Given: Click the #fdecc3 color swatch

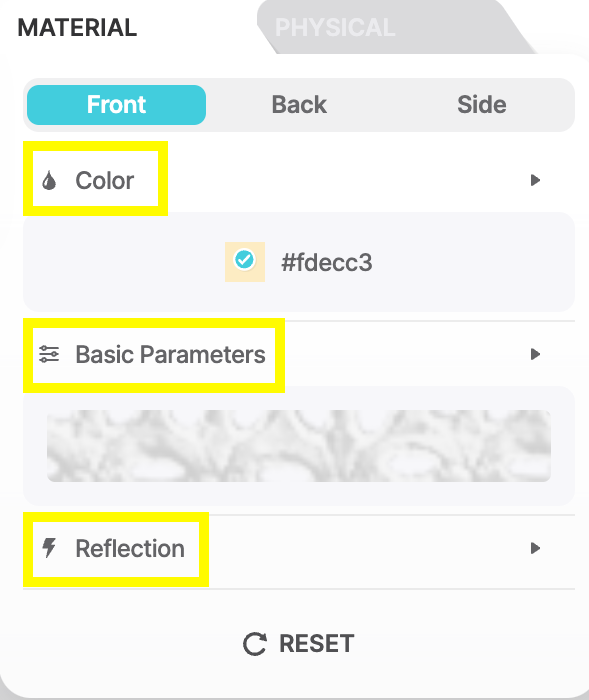Looking at the screenshot, I should click(245, 262).
